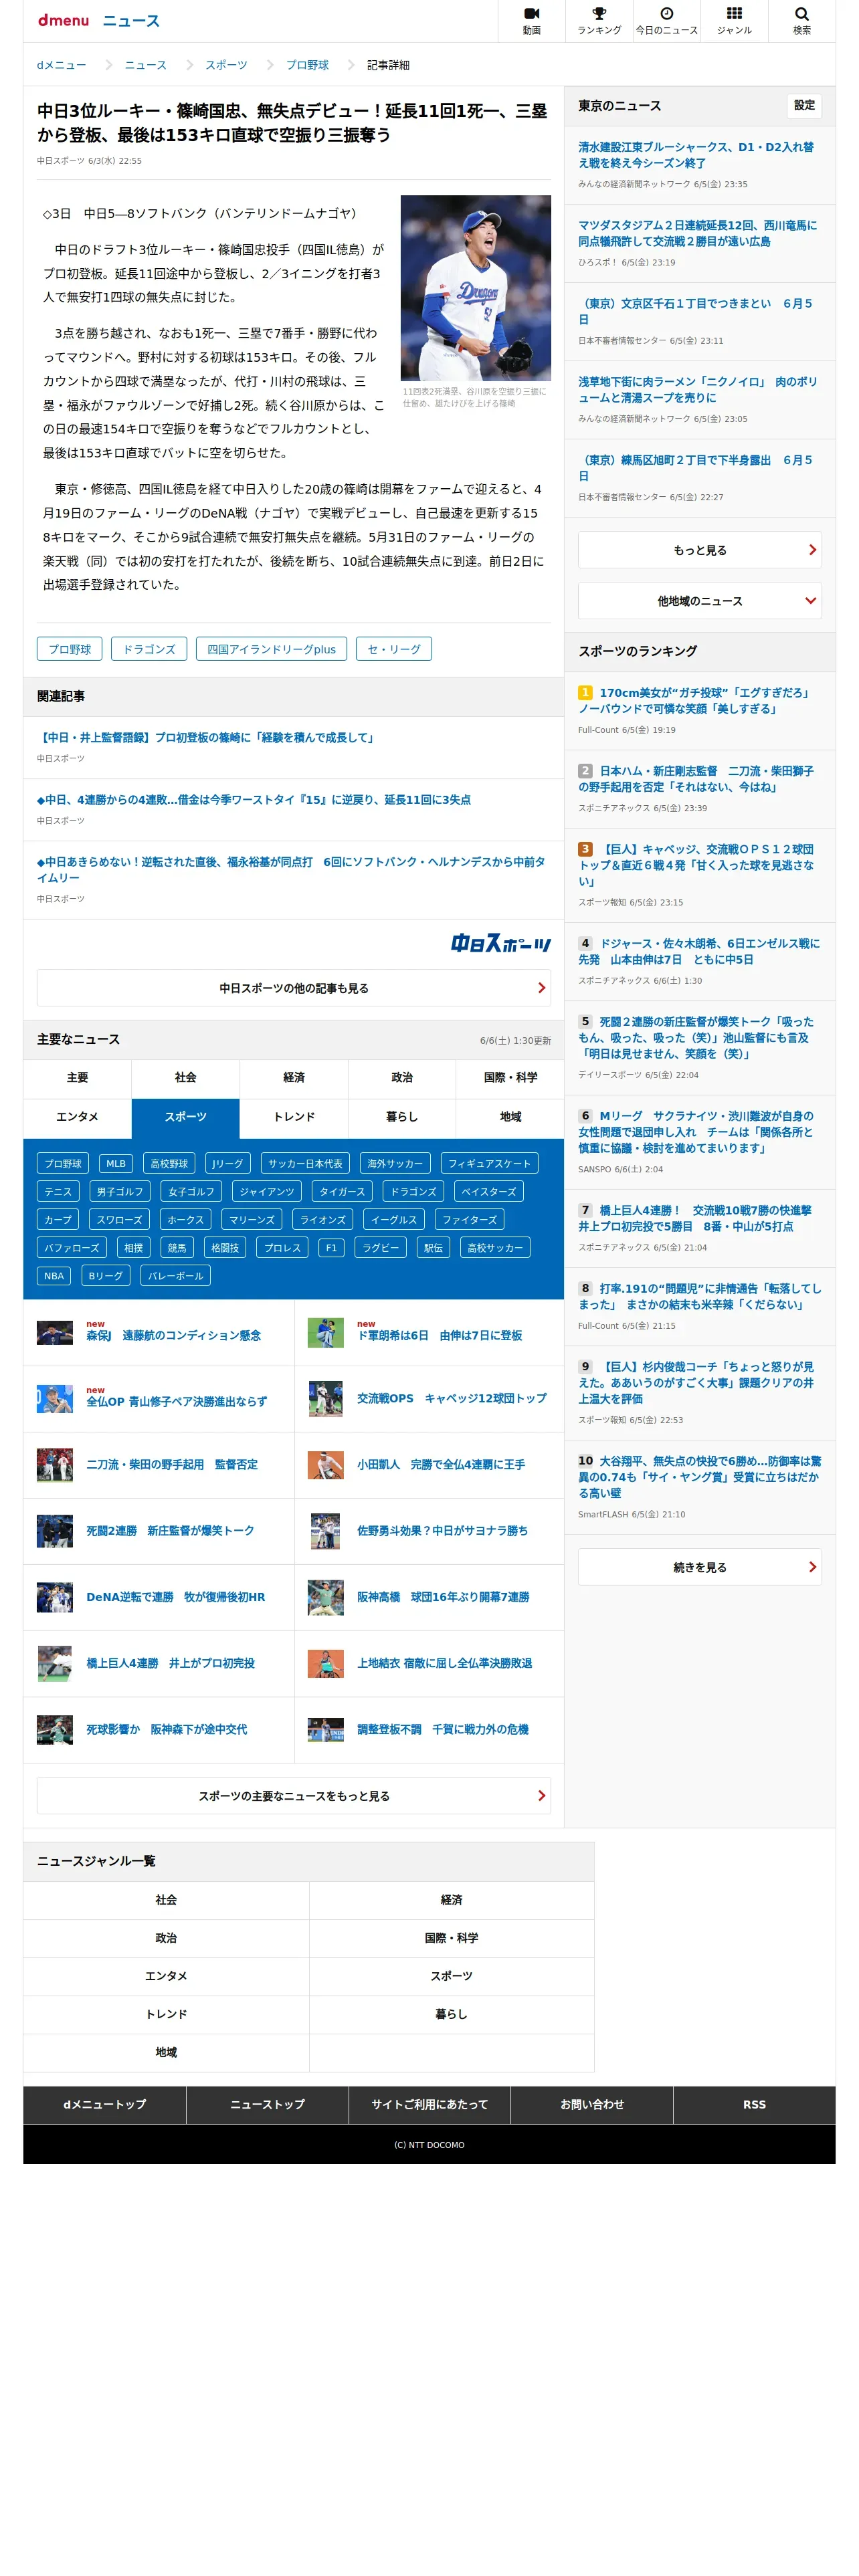
Task: Click the MLB sports subcategory chip
Action: [116, 1164]
